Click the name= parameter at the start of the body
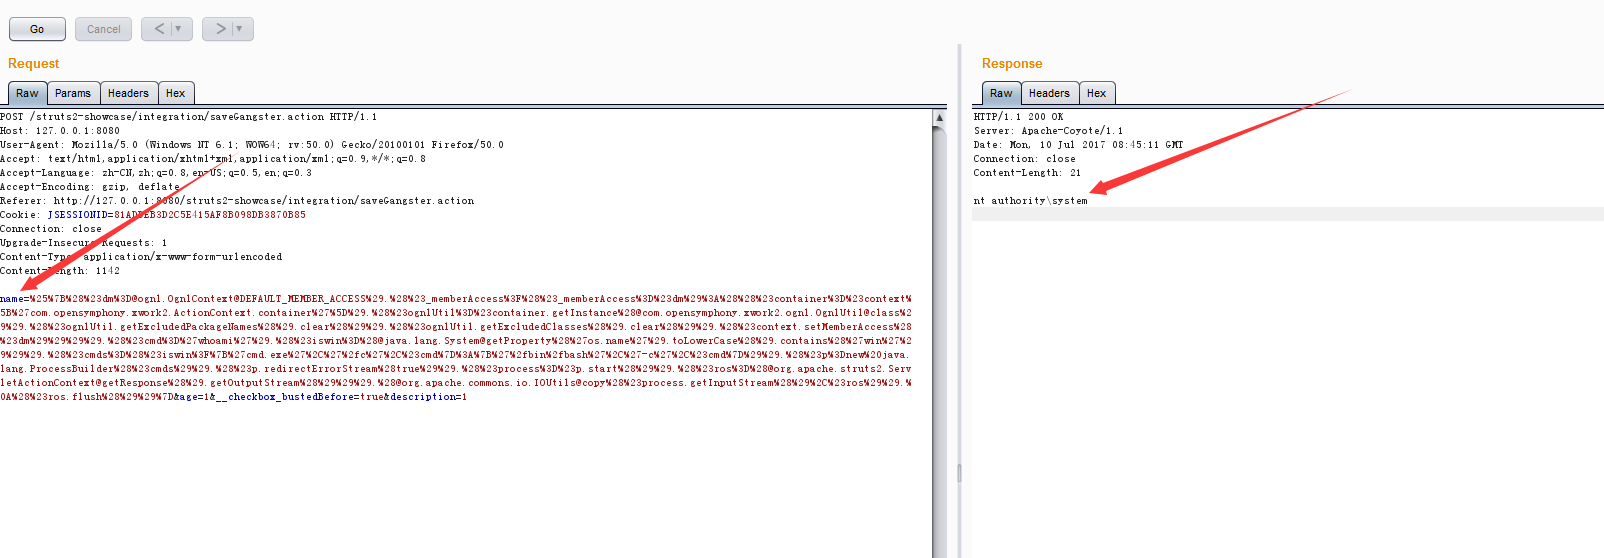 click(15, 299)
